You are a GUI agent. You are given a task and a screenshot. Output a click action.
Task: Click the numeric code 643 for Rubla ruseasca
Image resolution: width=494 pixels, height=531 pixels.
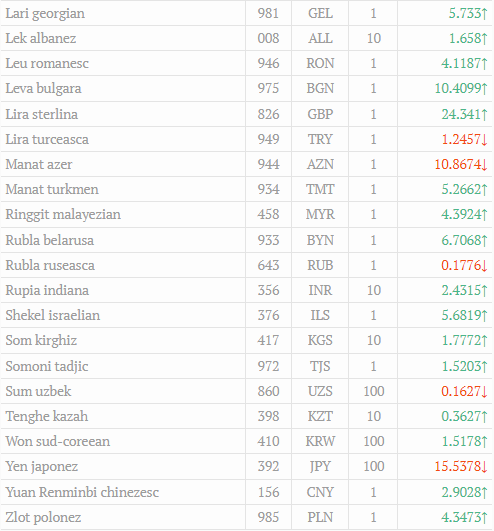268,265
